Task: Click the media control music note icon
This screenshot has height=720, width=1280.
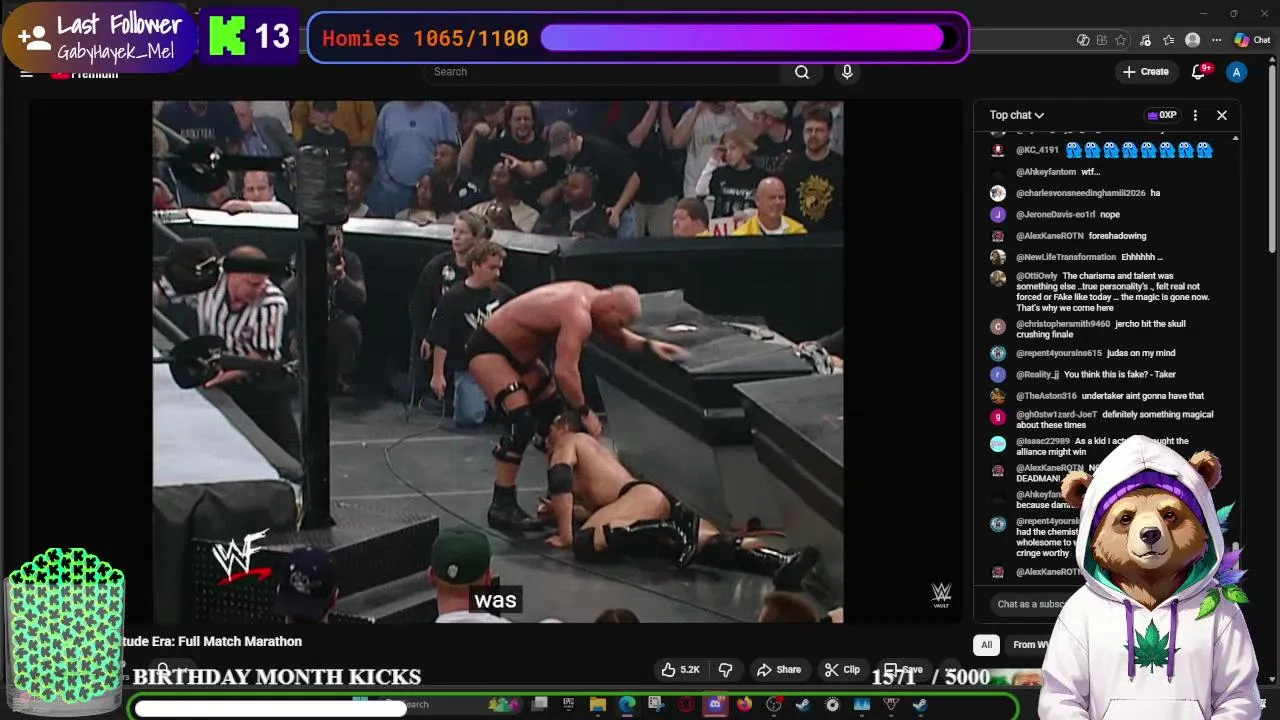Action: click(x=1145, y=40)
